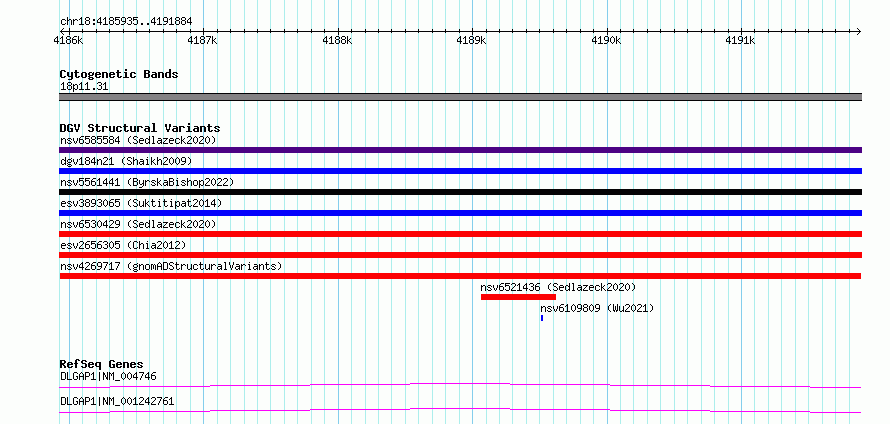Select the tiny blue nsv6109809 variant mark

click(542, 318)
